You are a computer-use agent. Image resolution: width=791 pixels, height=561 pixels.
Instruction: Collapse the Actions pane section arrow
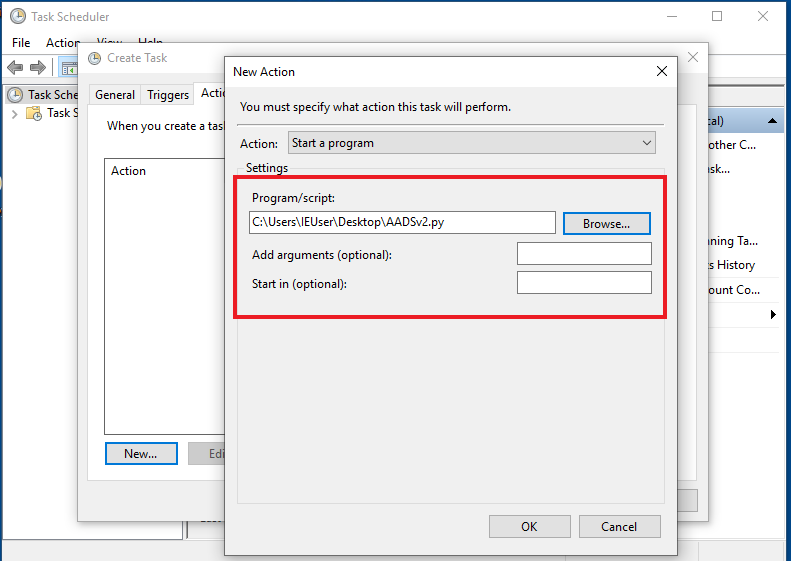point(775,121)
